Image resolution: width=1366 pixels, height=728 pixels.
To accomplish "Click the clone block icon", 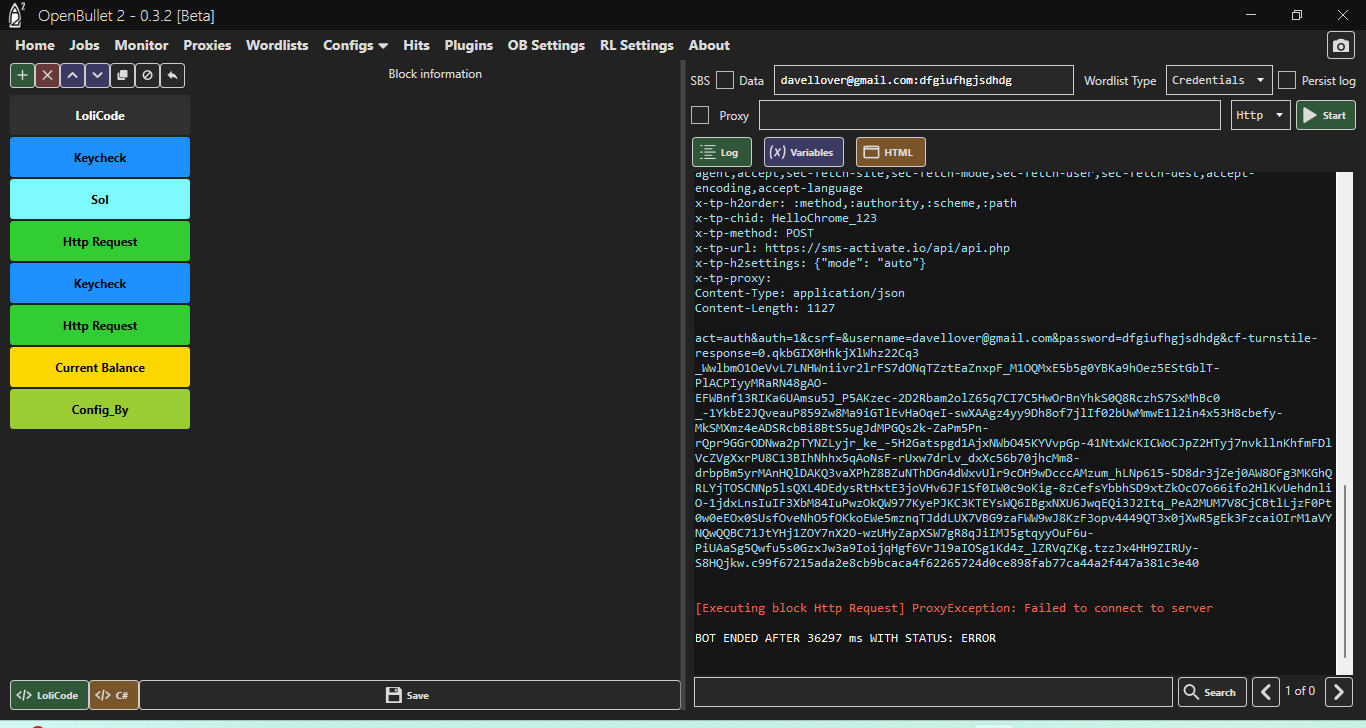I will click(x=122, y=75).
